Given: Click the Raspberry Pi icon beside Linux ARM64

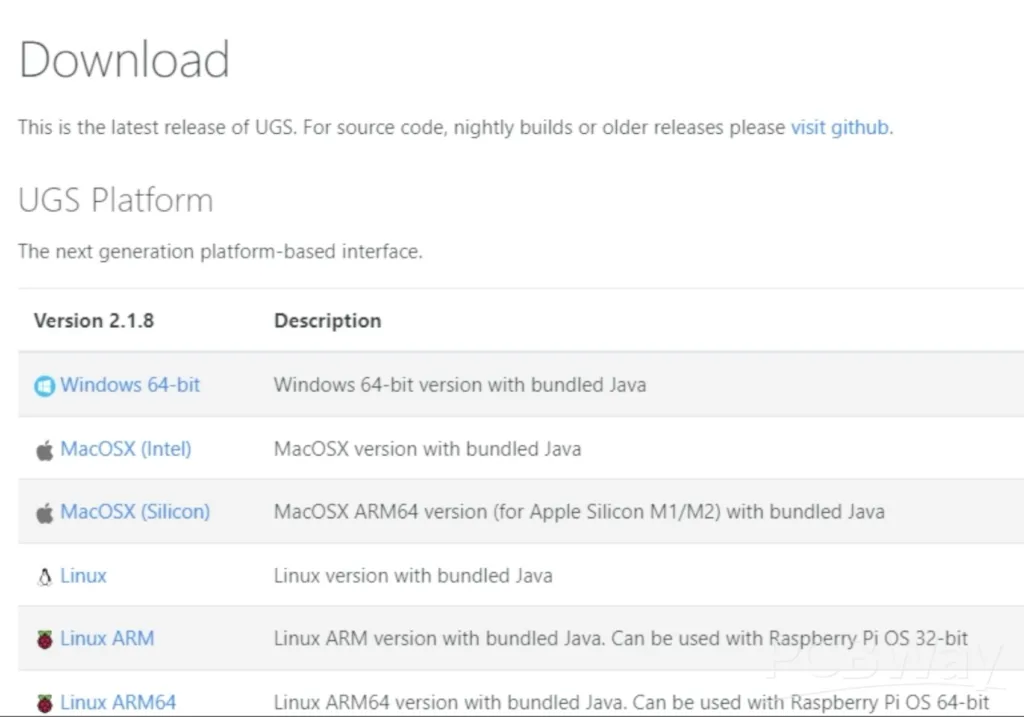Looking at the screenshot, I should [x=44, y=703].
